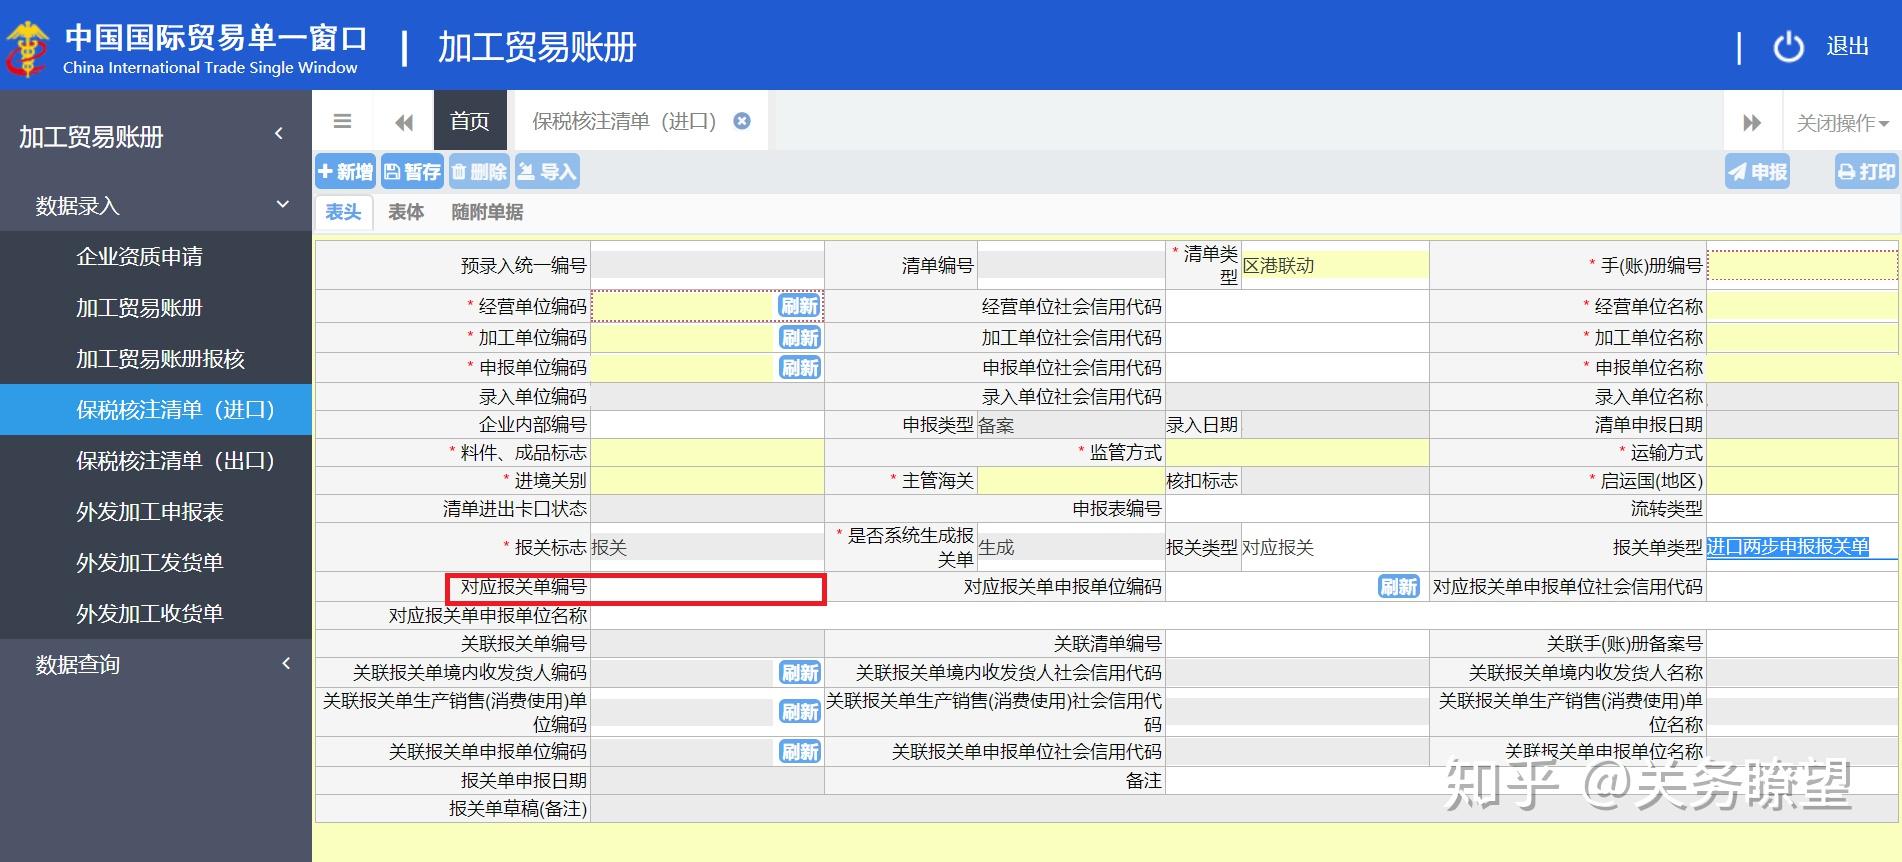The height and width of the screenshot is (862, 1902).
Task: Click 刷新 beside 申报单位编码
Action: click(800, 367)
